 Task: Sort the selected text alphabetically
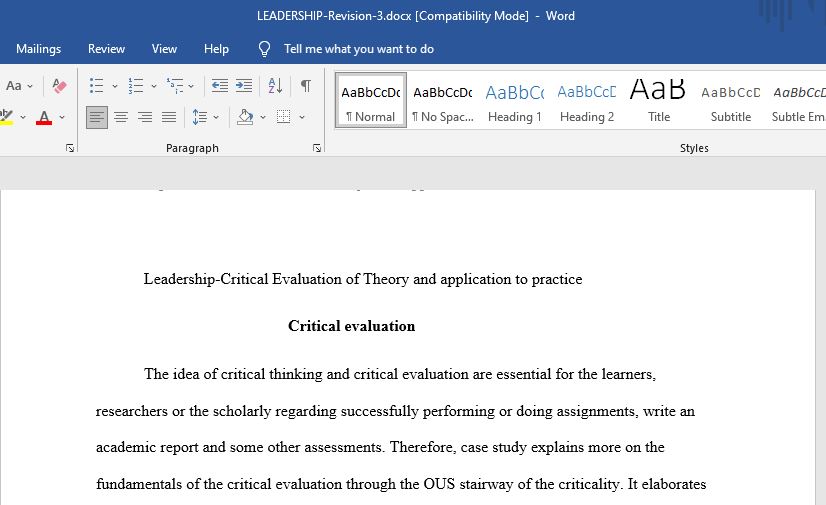tap(275, 85)
